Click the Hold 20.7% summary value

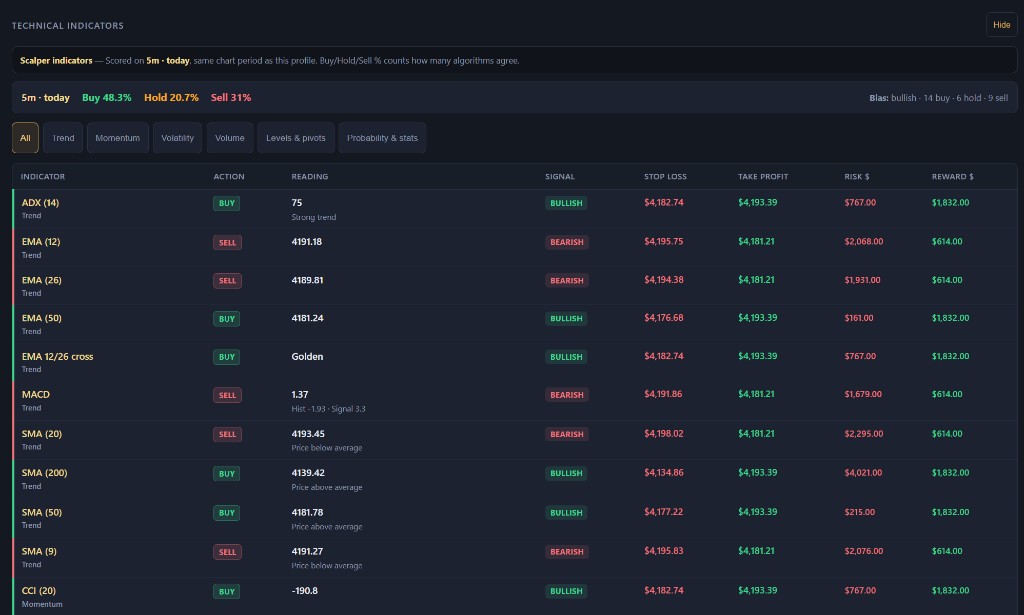171,97
